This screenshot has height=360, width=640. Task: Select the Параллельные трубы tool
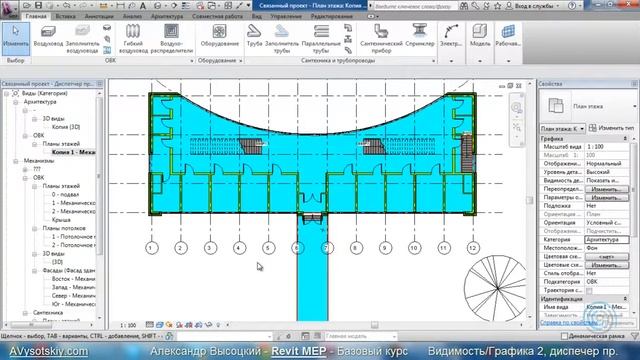321,39
